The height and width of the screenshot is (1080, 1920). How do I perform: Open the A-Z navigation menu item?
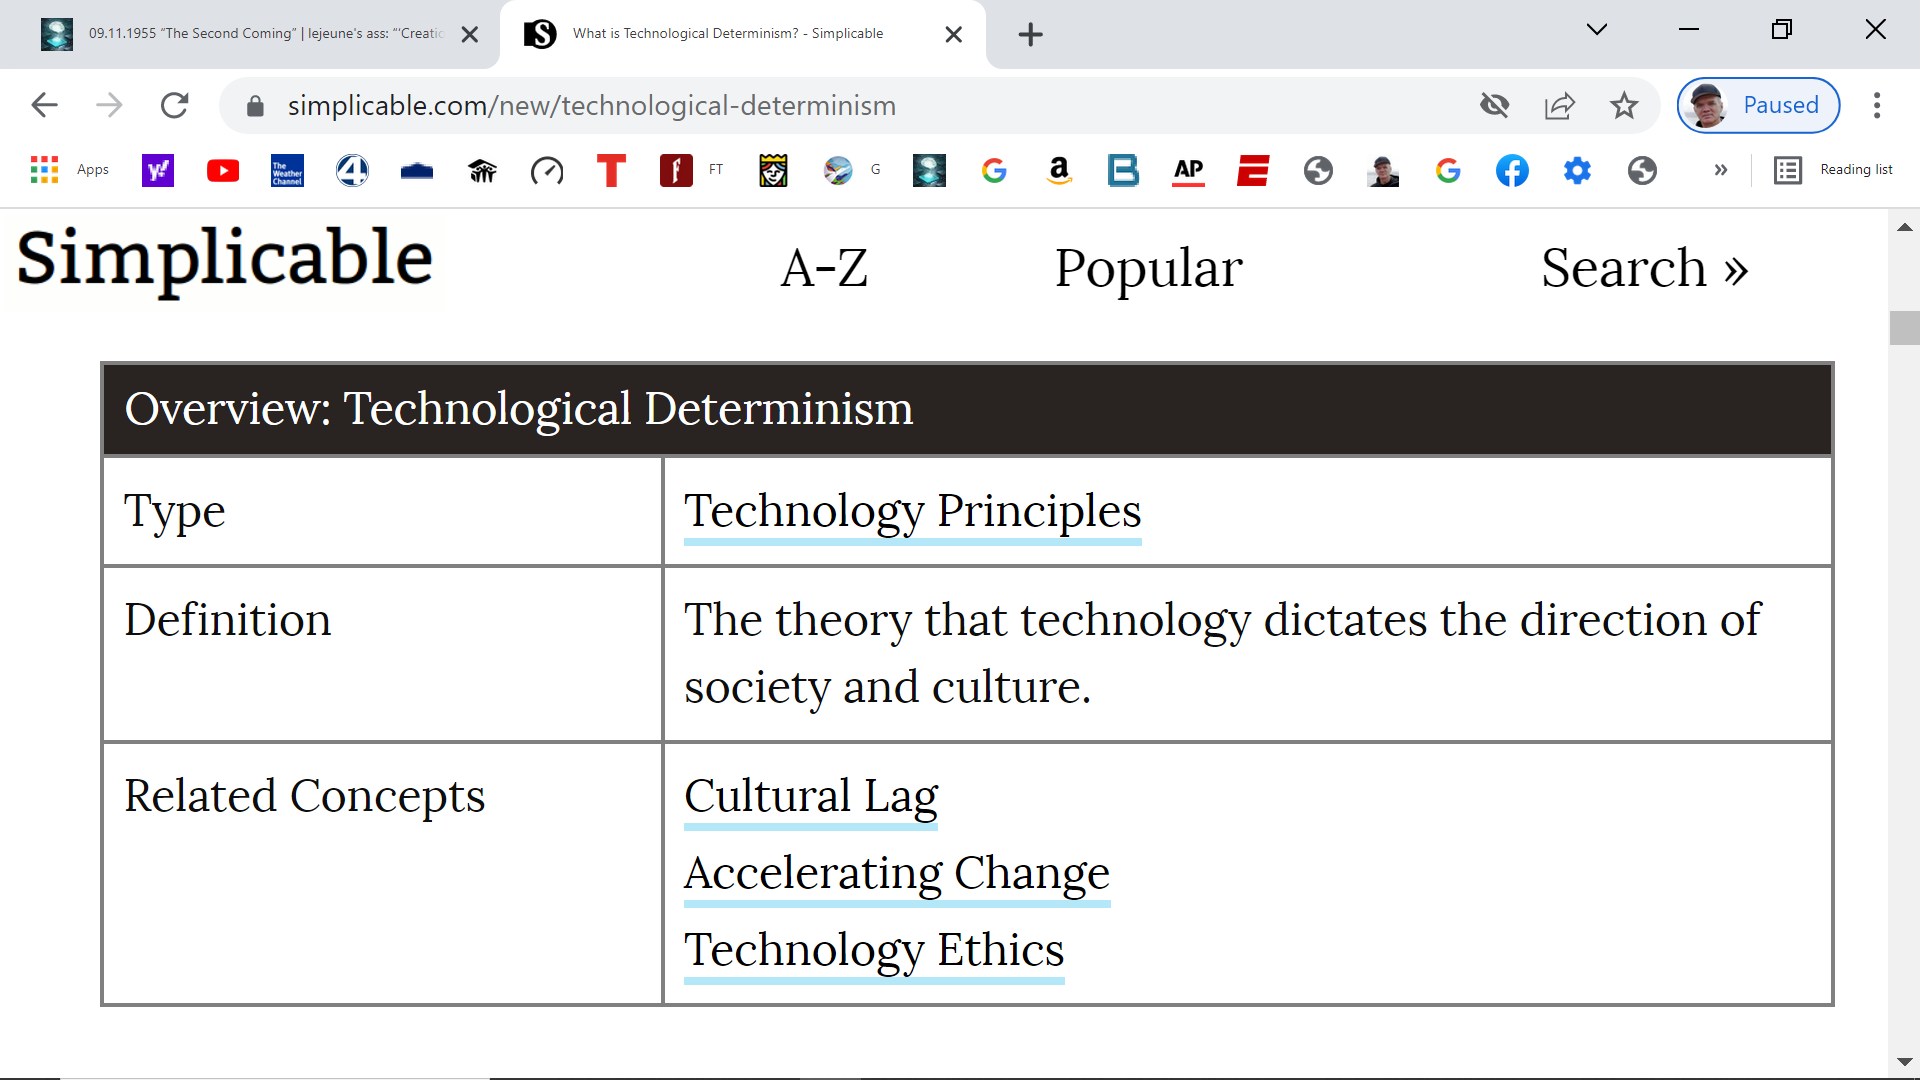[824, 268]
